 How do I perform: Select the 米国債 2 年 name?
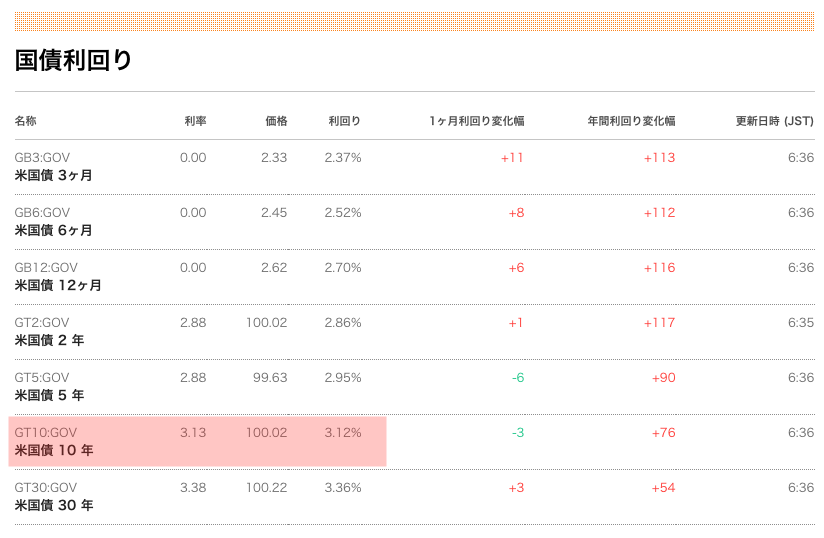click(x=49, y=340)
